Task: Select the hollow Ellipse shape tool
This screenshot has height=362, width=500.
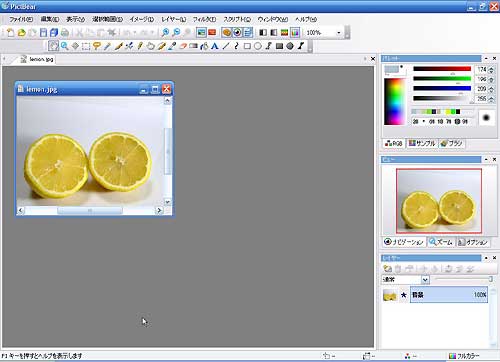Action: coord(258,46)
